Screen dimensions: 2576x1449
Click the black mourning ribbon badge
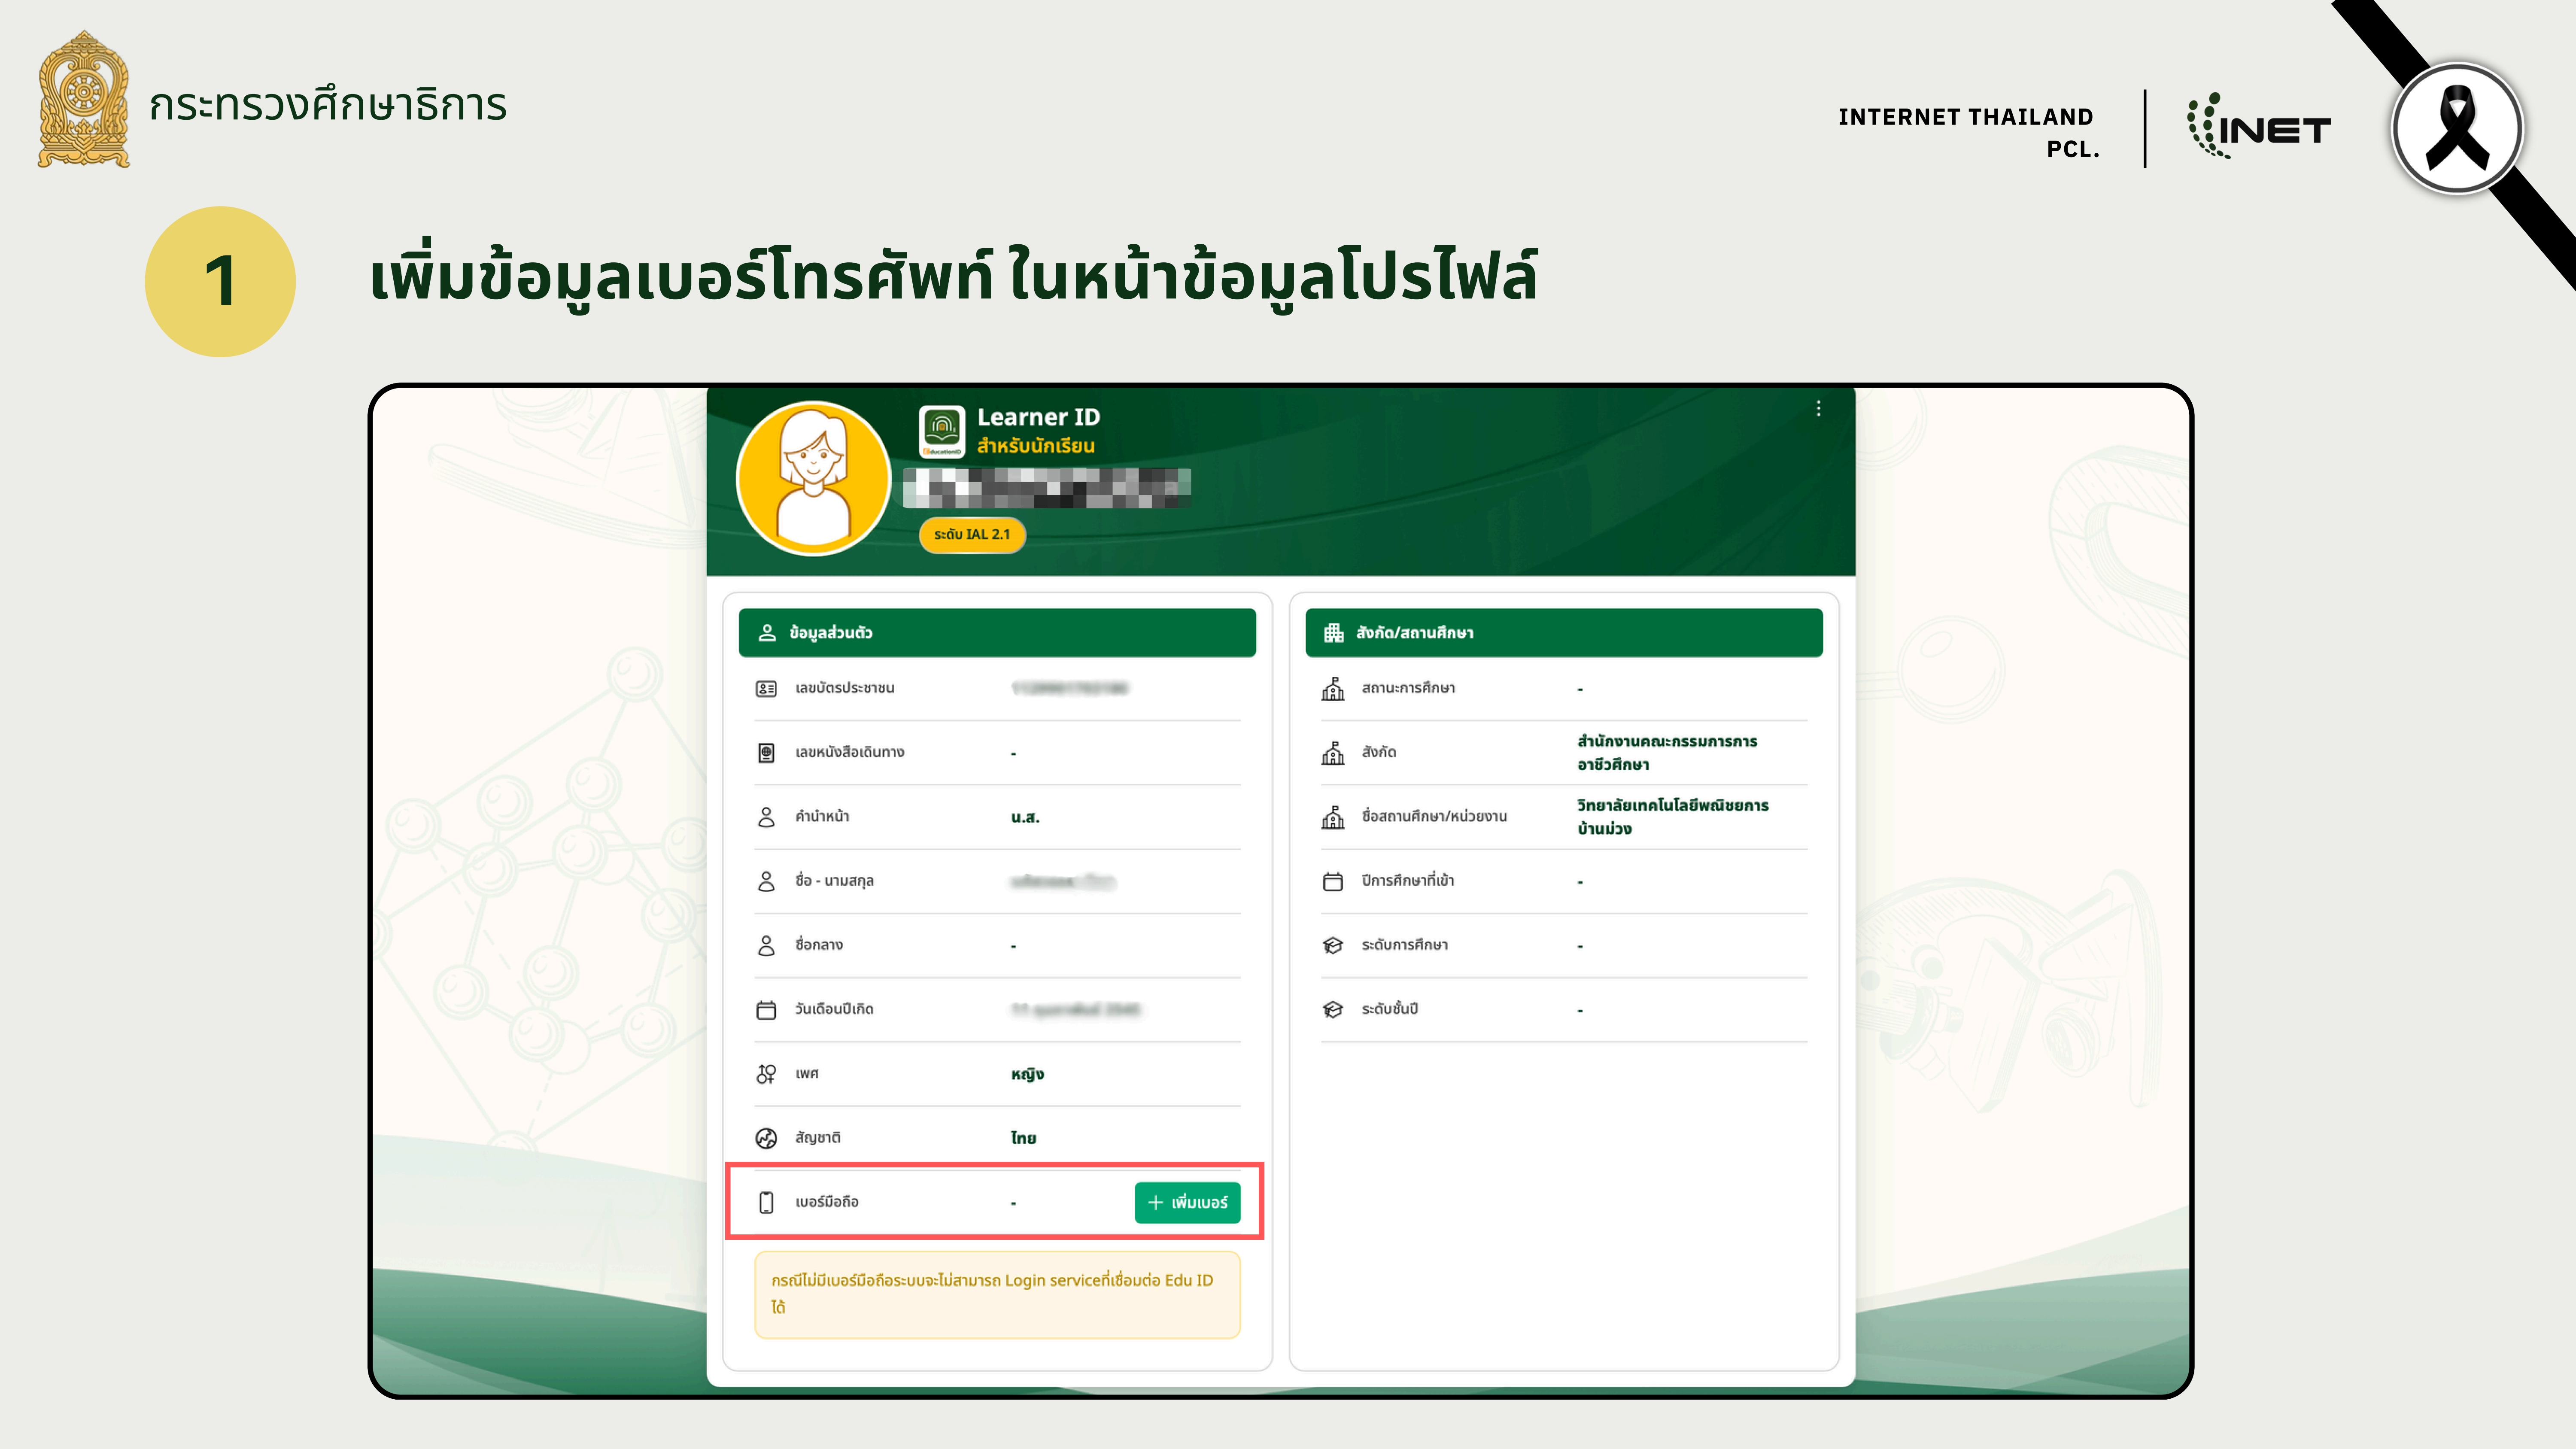(2457, 128)
